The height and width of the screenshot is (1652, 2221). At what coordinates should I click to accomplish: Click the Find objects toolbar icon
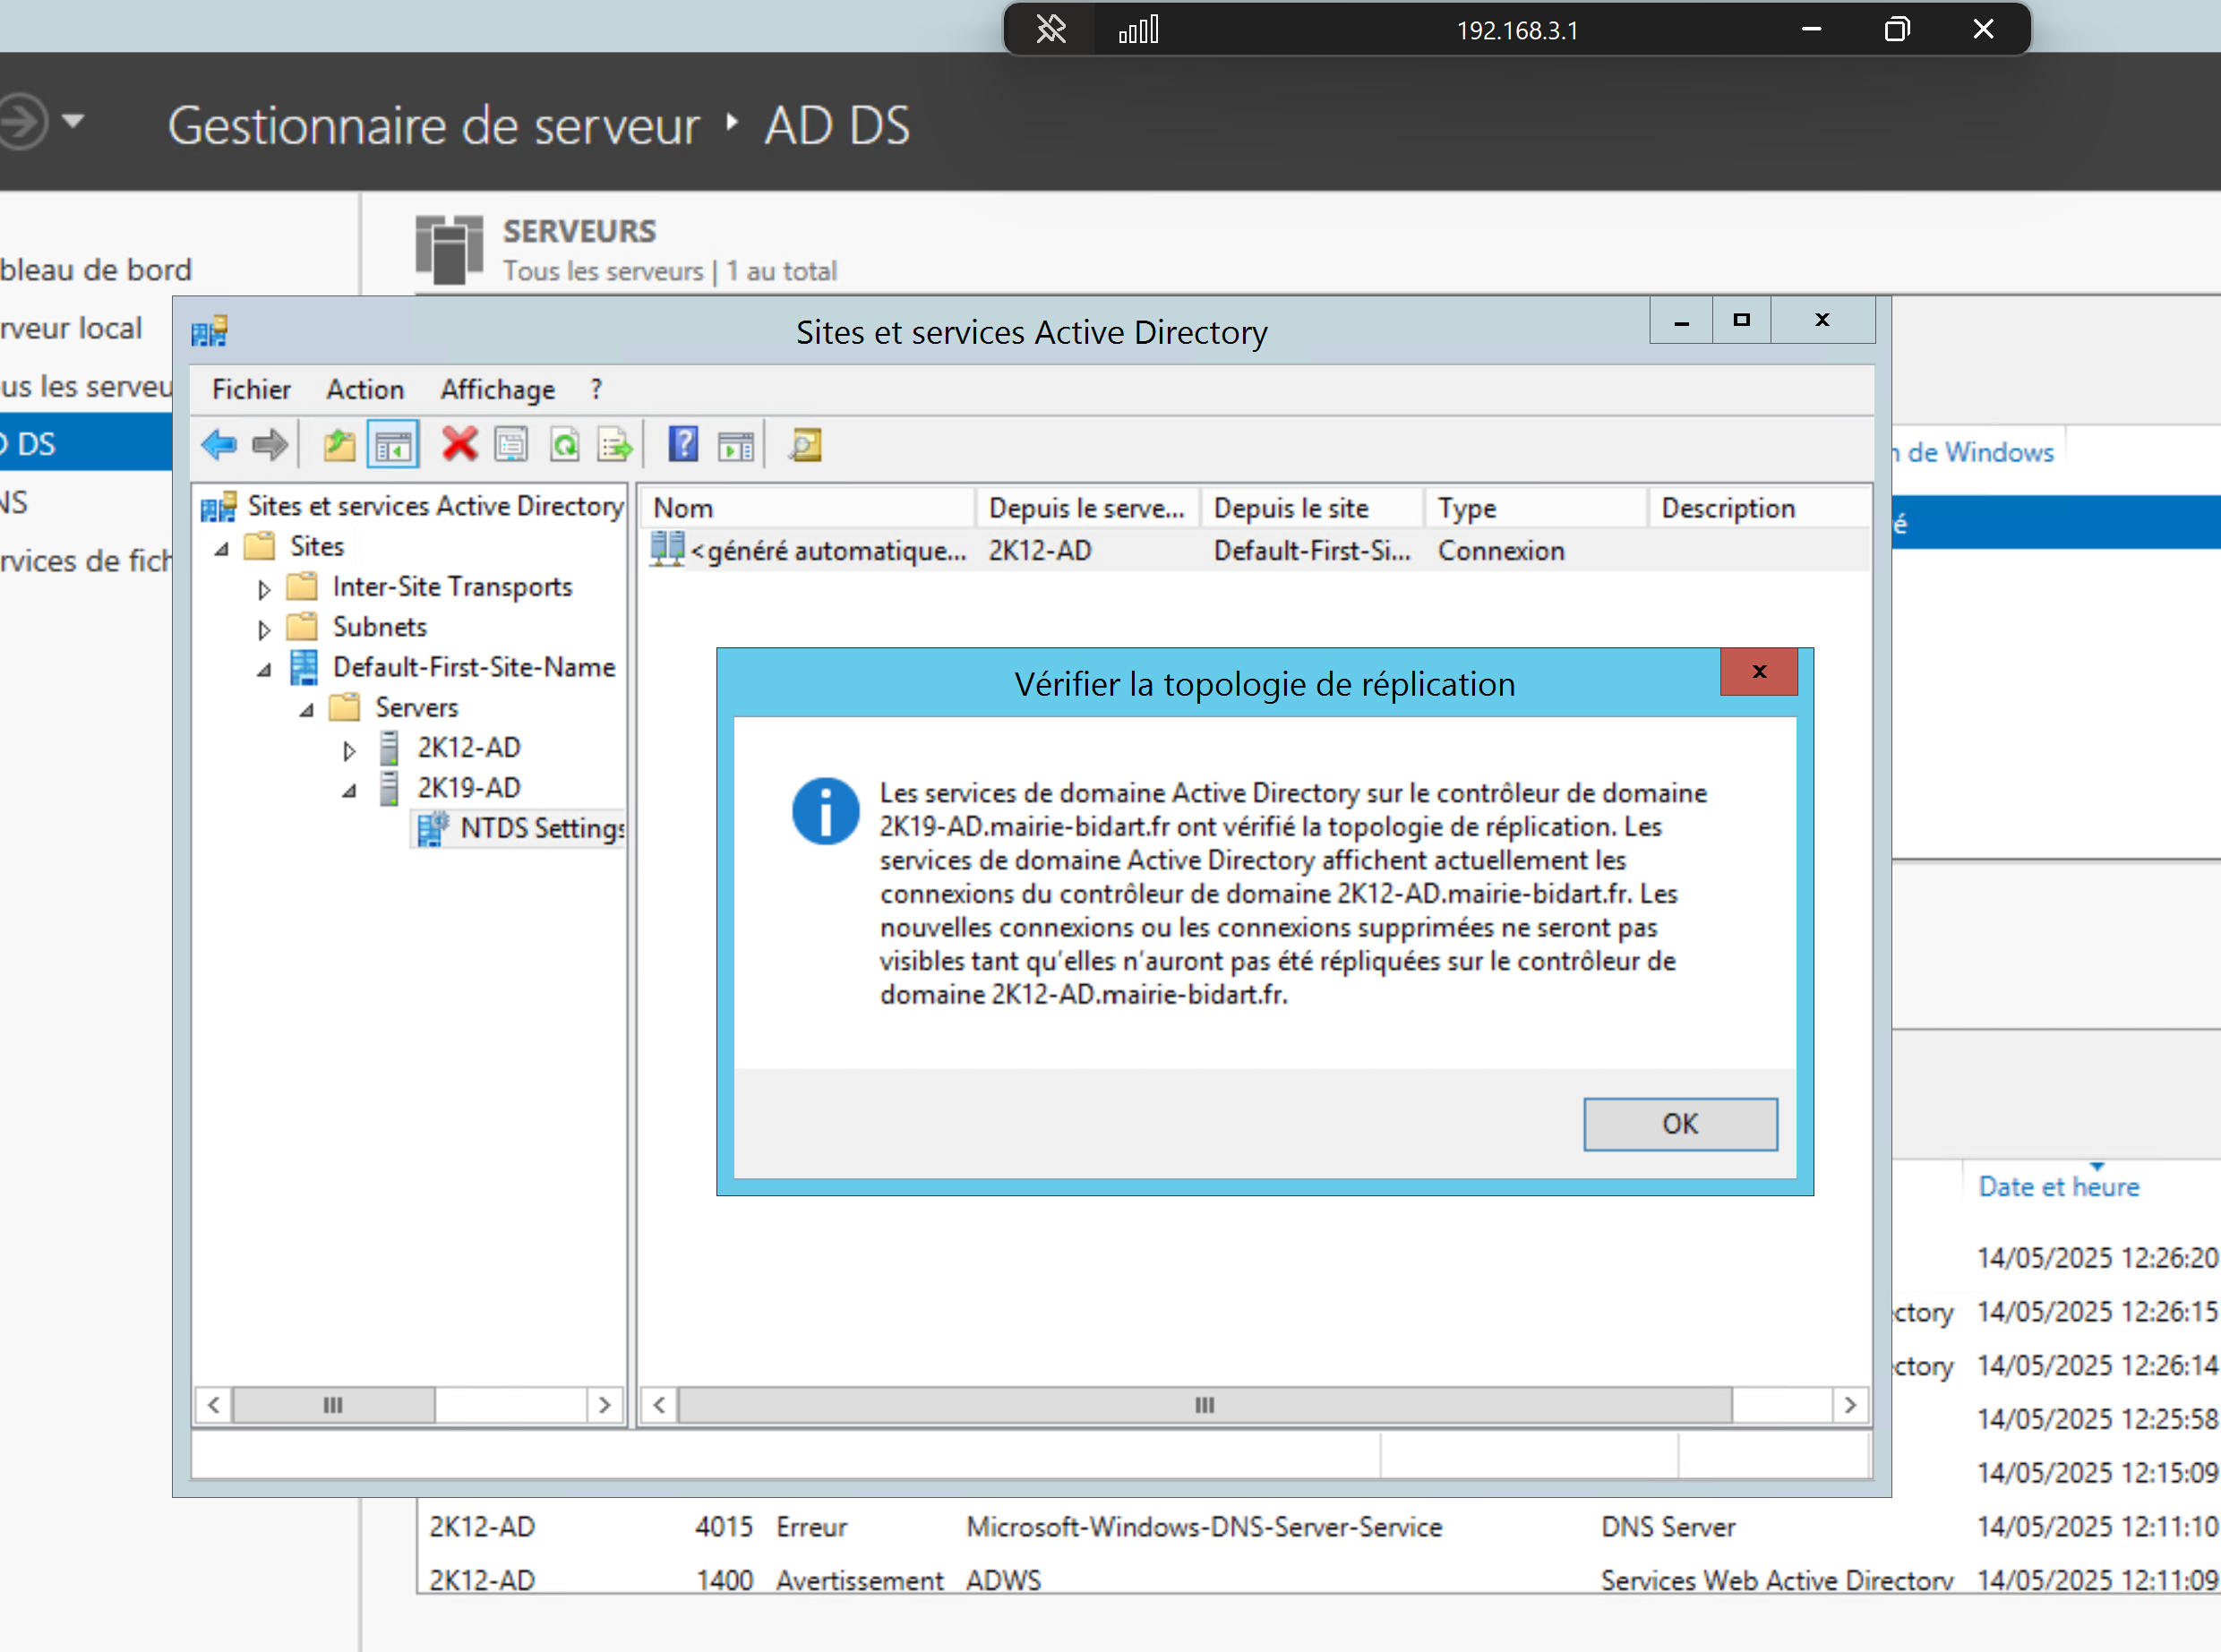pyautogui.click(x=805, y=445)
